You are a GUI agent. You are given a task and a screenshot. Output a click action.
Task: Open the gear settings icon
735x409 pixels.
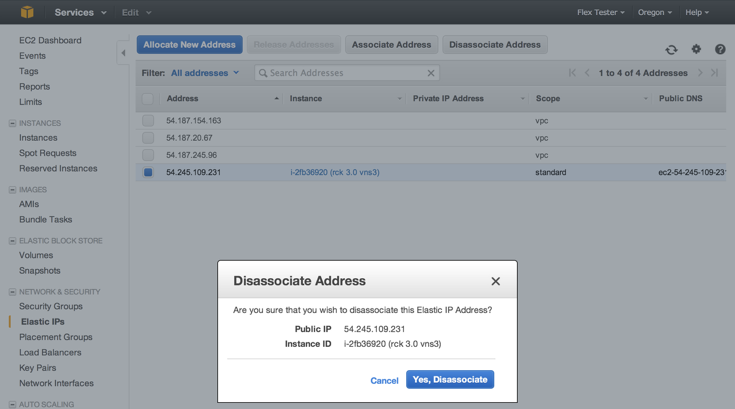tap(696, 49)
